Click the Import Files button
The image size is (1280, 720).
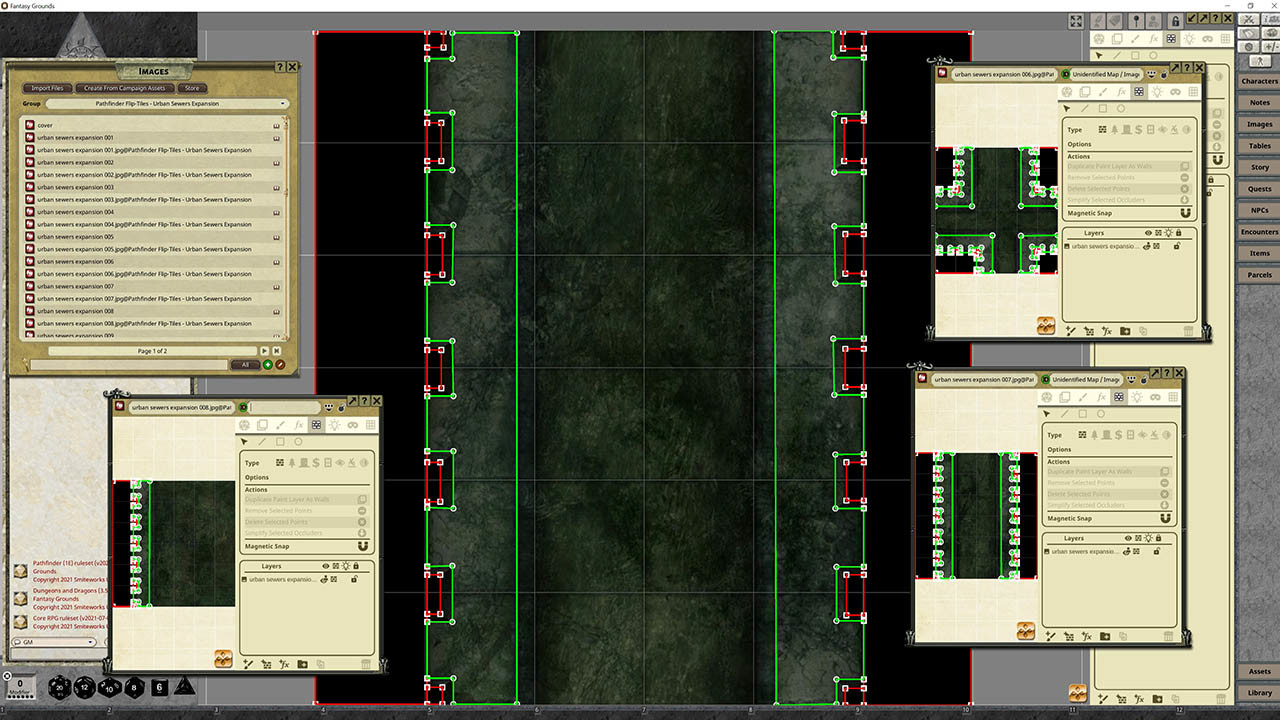click(46, 88)
